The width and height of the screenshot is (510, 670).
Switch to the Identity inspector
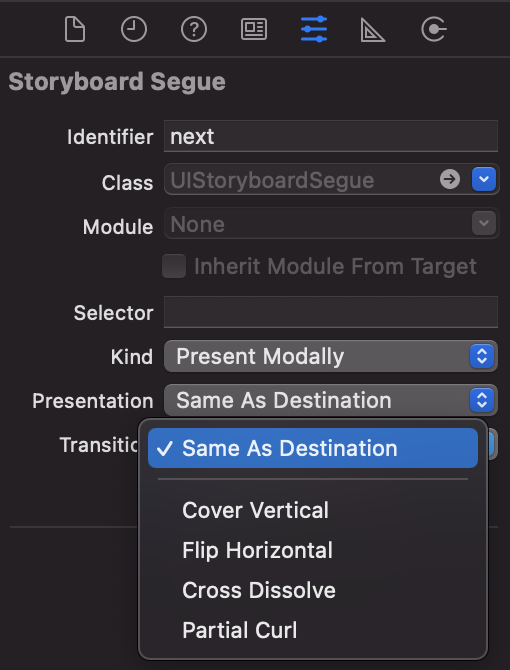click(254, 29)
